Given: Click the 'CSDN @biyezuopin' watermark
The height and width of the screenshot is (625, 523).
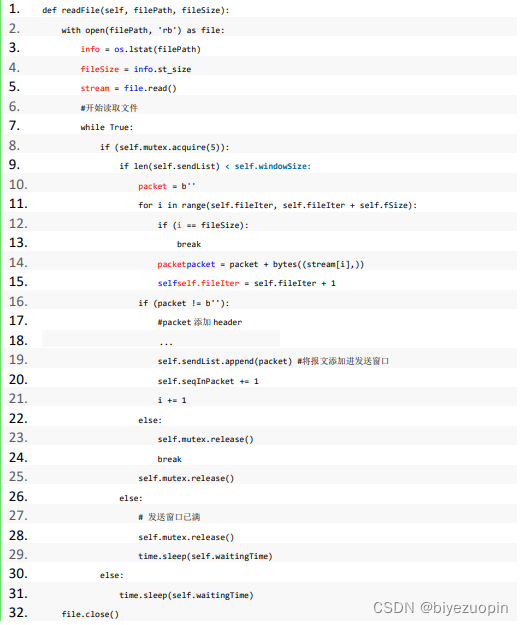Looking at the screenshot, I should (x=440, y=608).
